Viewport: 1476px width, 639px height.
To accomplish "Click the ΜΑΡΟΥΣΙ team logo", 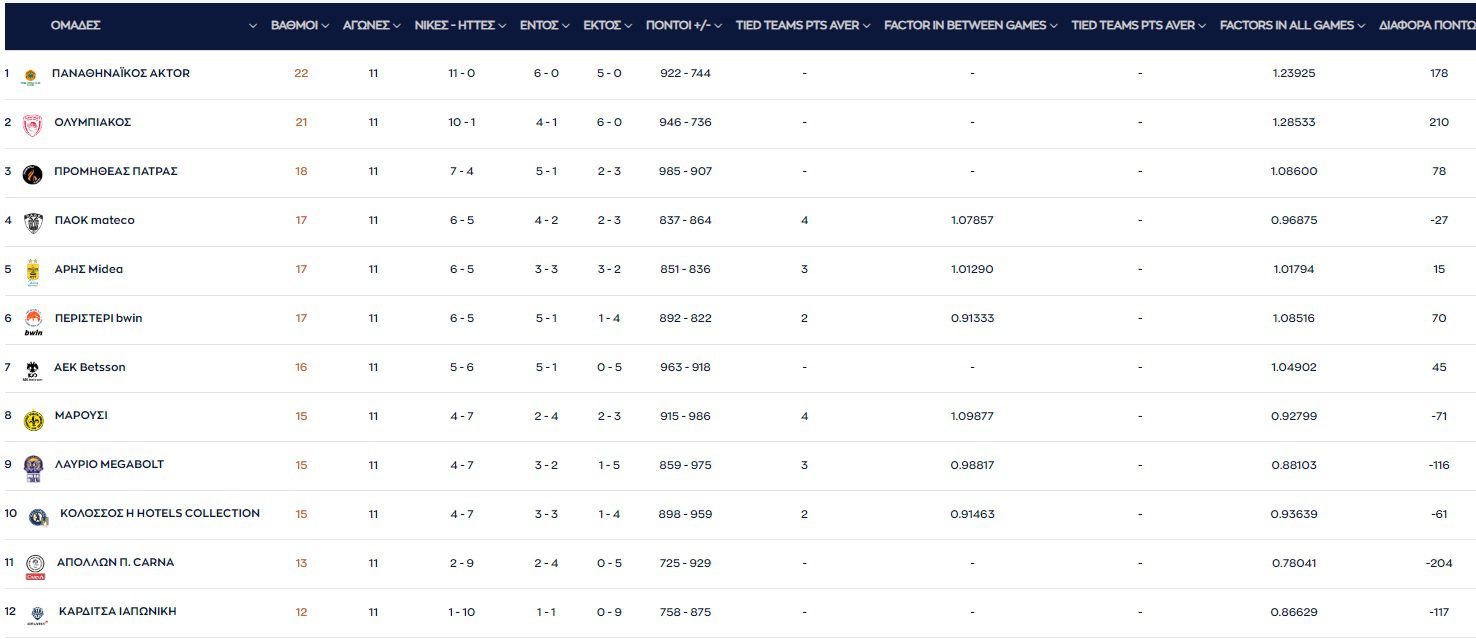I will pyautogui.click(x=33, y=420).
